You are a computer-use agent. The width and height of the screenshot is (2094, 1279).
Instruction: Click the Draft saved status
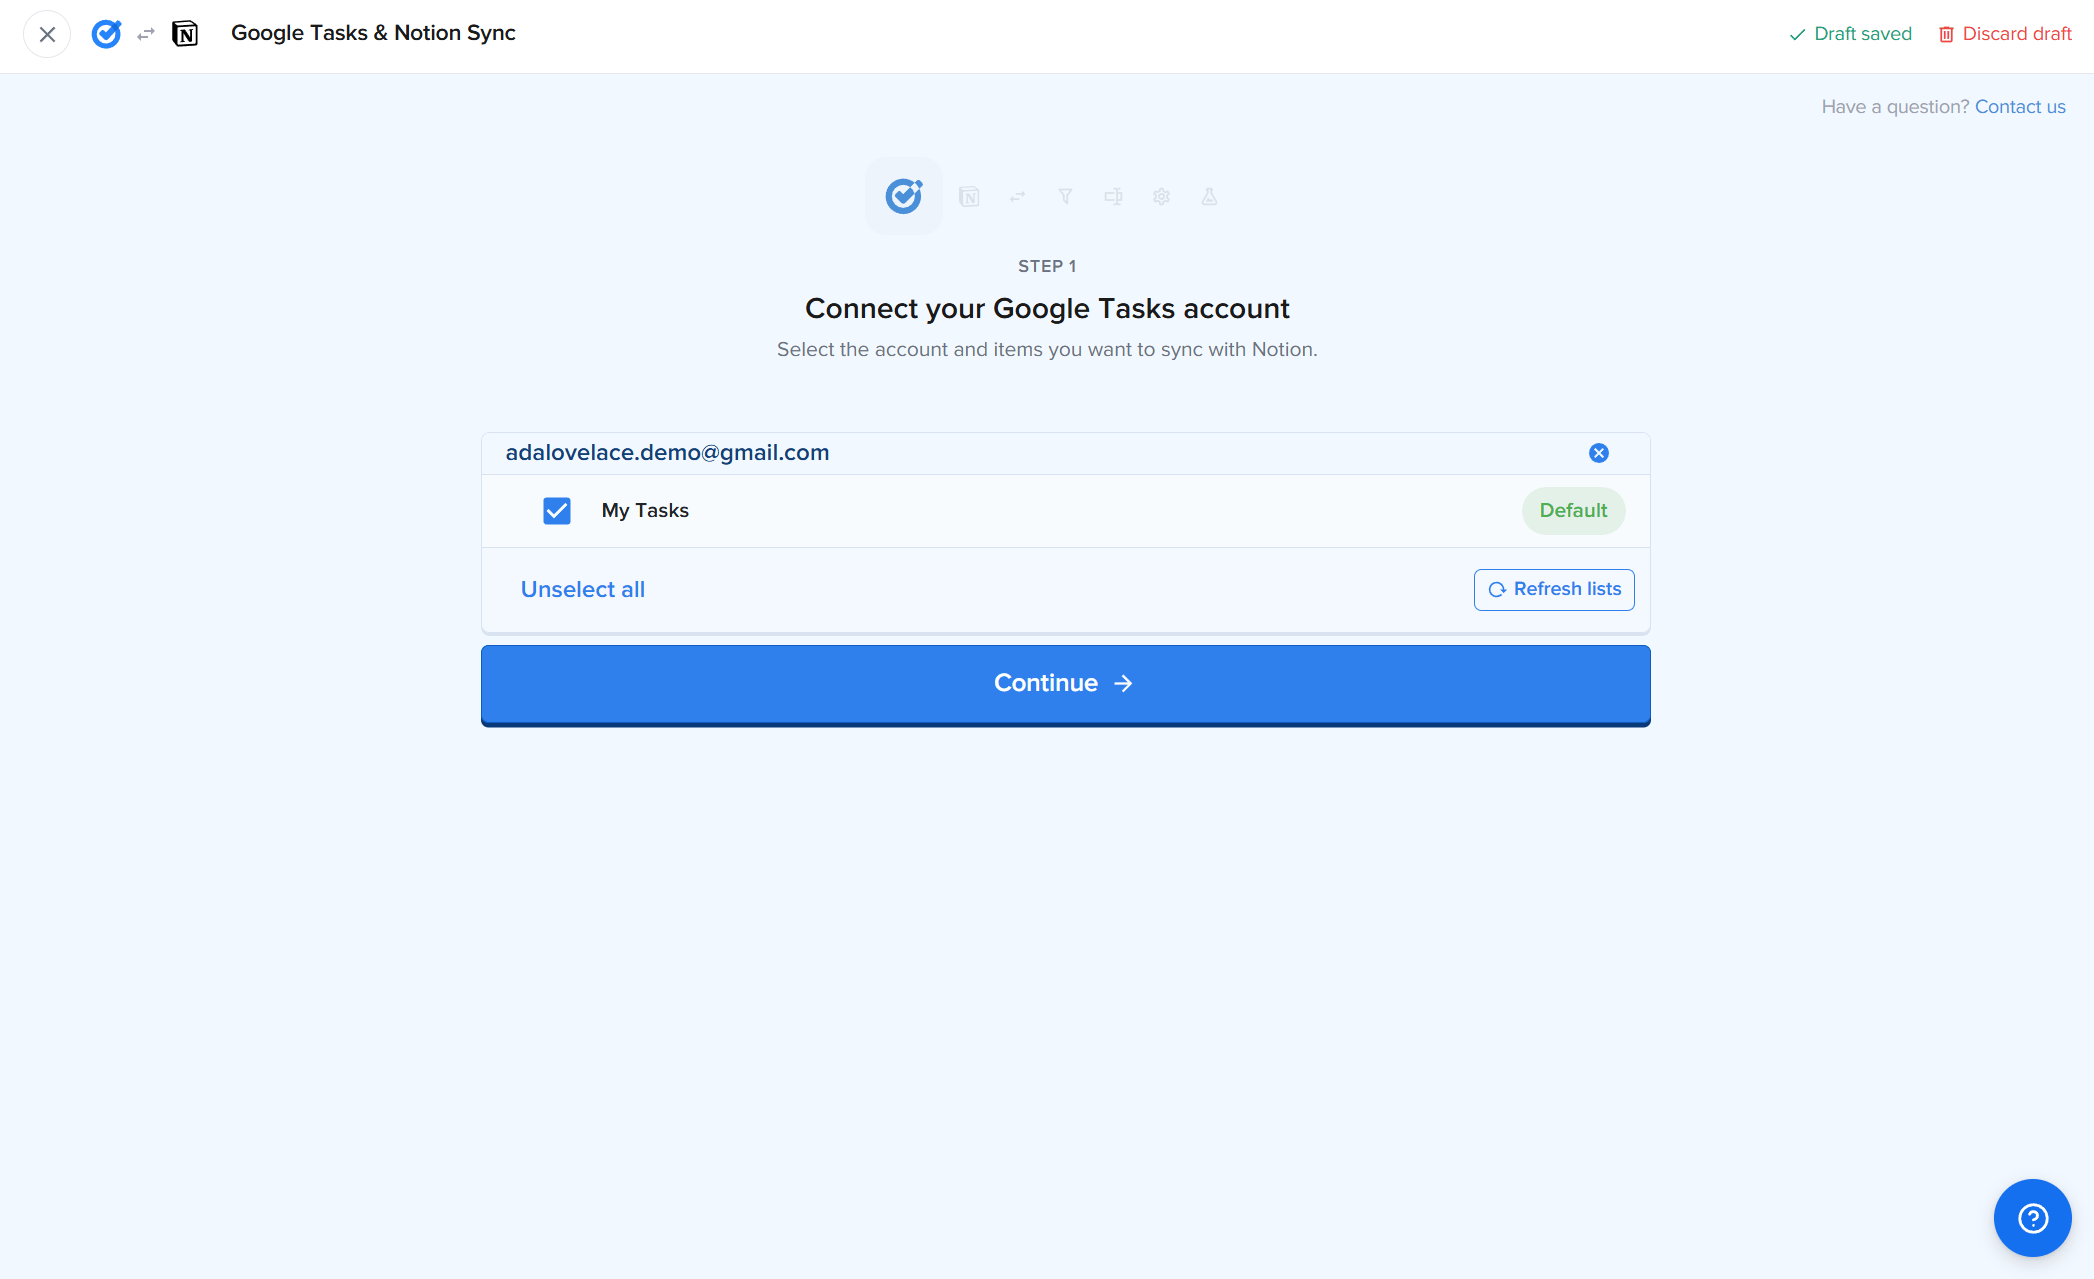pos(1850,34)
